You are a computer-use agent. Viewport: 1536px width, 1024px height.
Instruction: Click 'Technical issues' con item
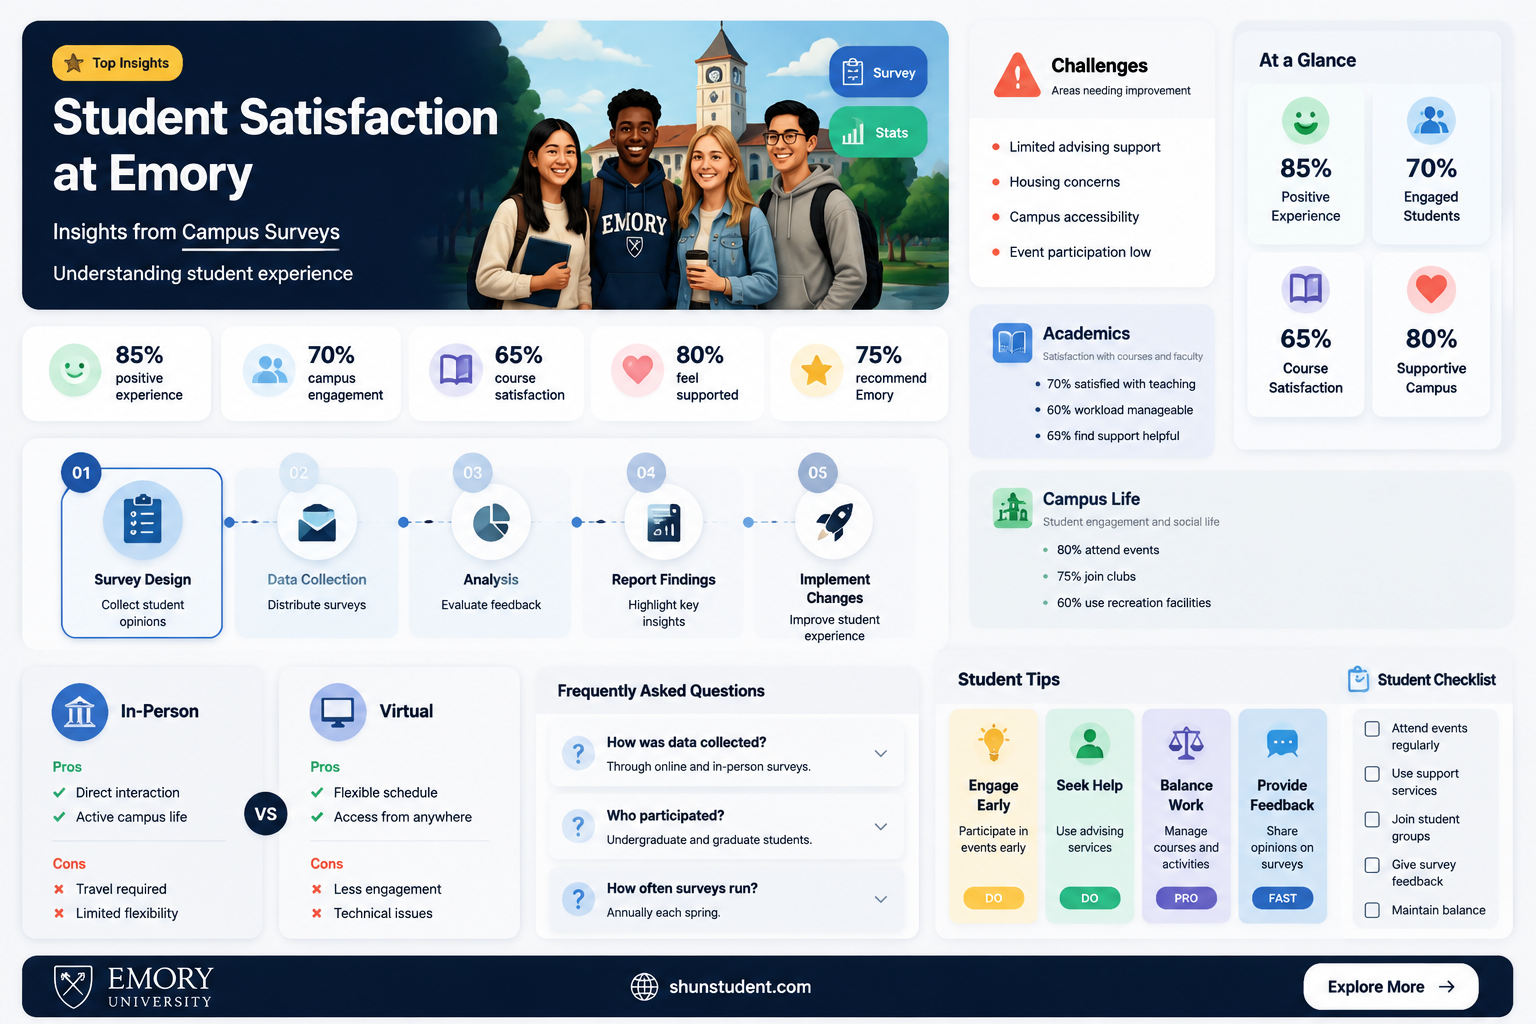(383, 913)
